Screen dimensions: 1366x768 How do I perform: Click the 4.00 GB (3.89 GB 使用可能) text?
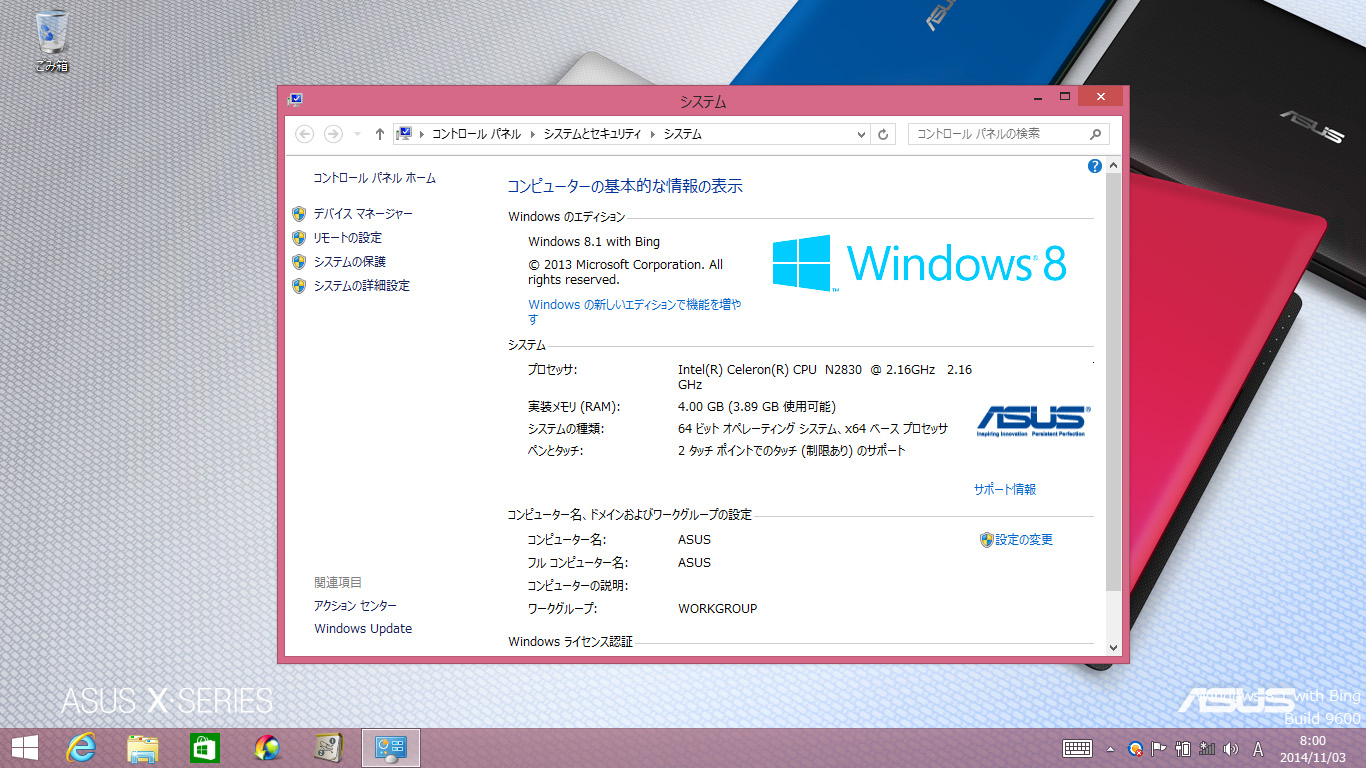click(x=757, y=407)
